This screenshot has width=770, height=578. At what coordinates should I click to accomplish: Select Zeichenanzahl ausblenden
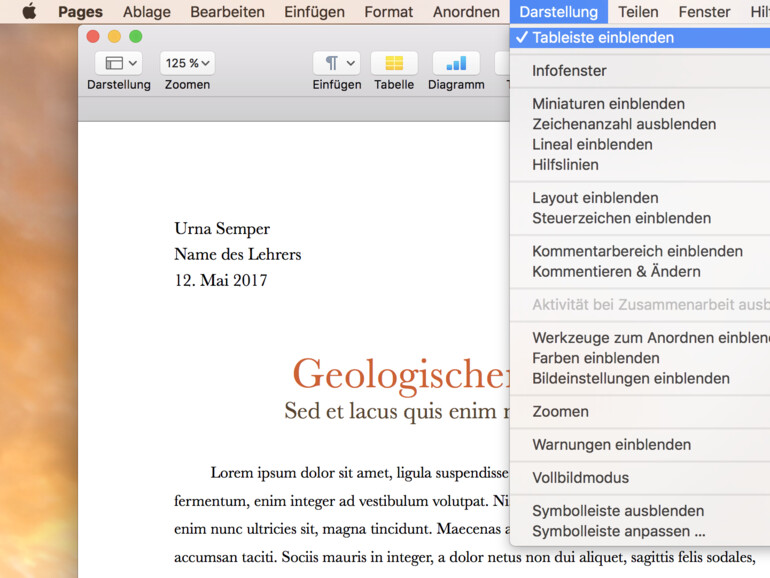(x=640, y=124)
